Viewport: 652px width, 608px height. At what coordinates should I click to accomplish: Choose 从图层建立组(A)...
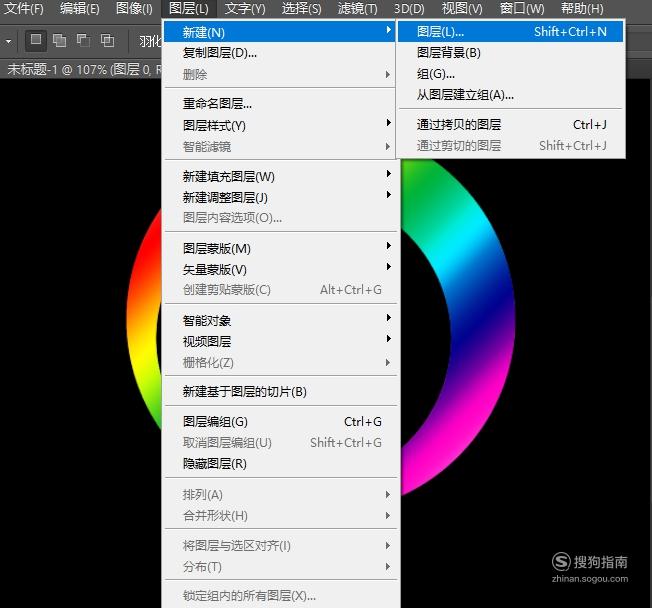[511, 95]
